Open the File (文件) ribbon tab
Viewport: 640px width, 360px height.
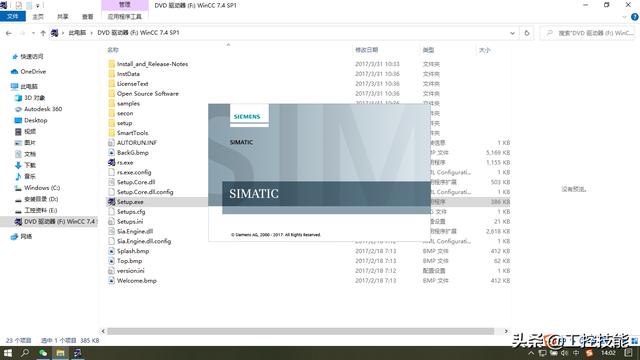click(x=13, y=16)
